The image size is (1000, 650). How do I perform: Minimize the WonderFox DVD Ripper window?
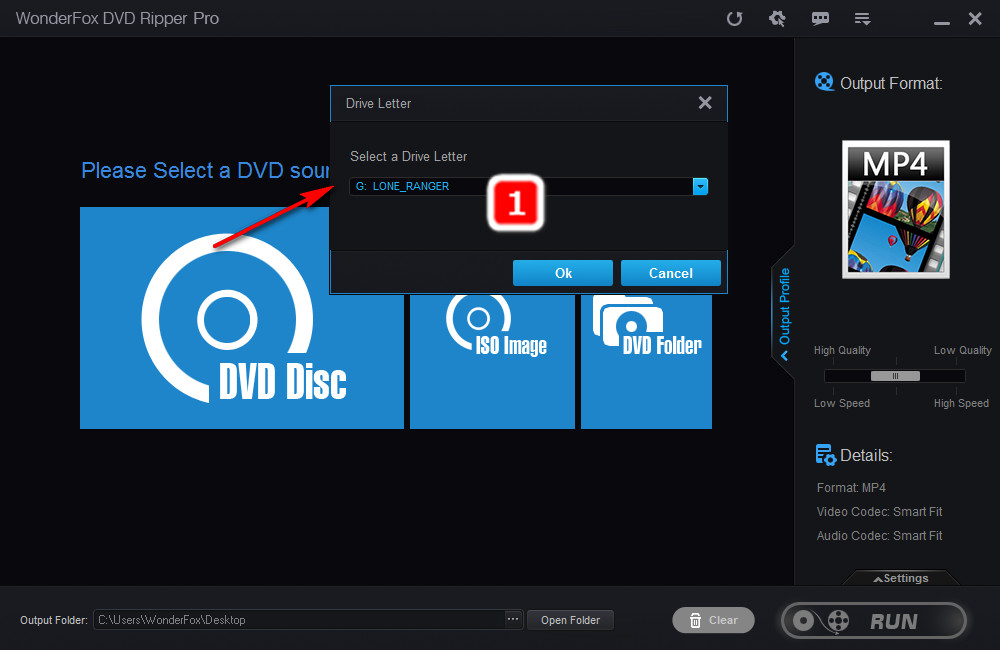point(942,22)
